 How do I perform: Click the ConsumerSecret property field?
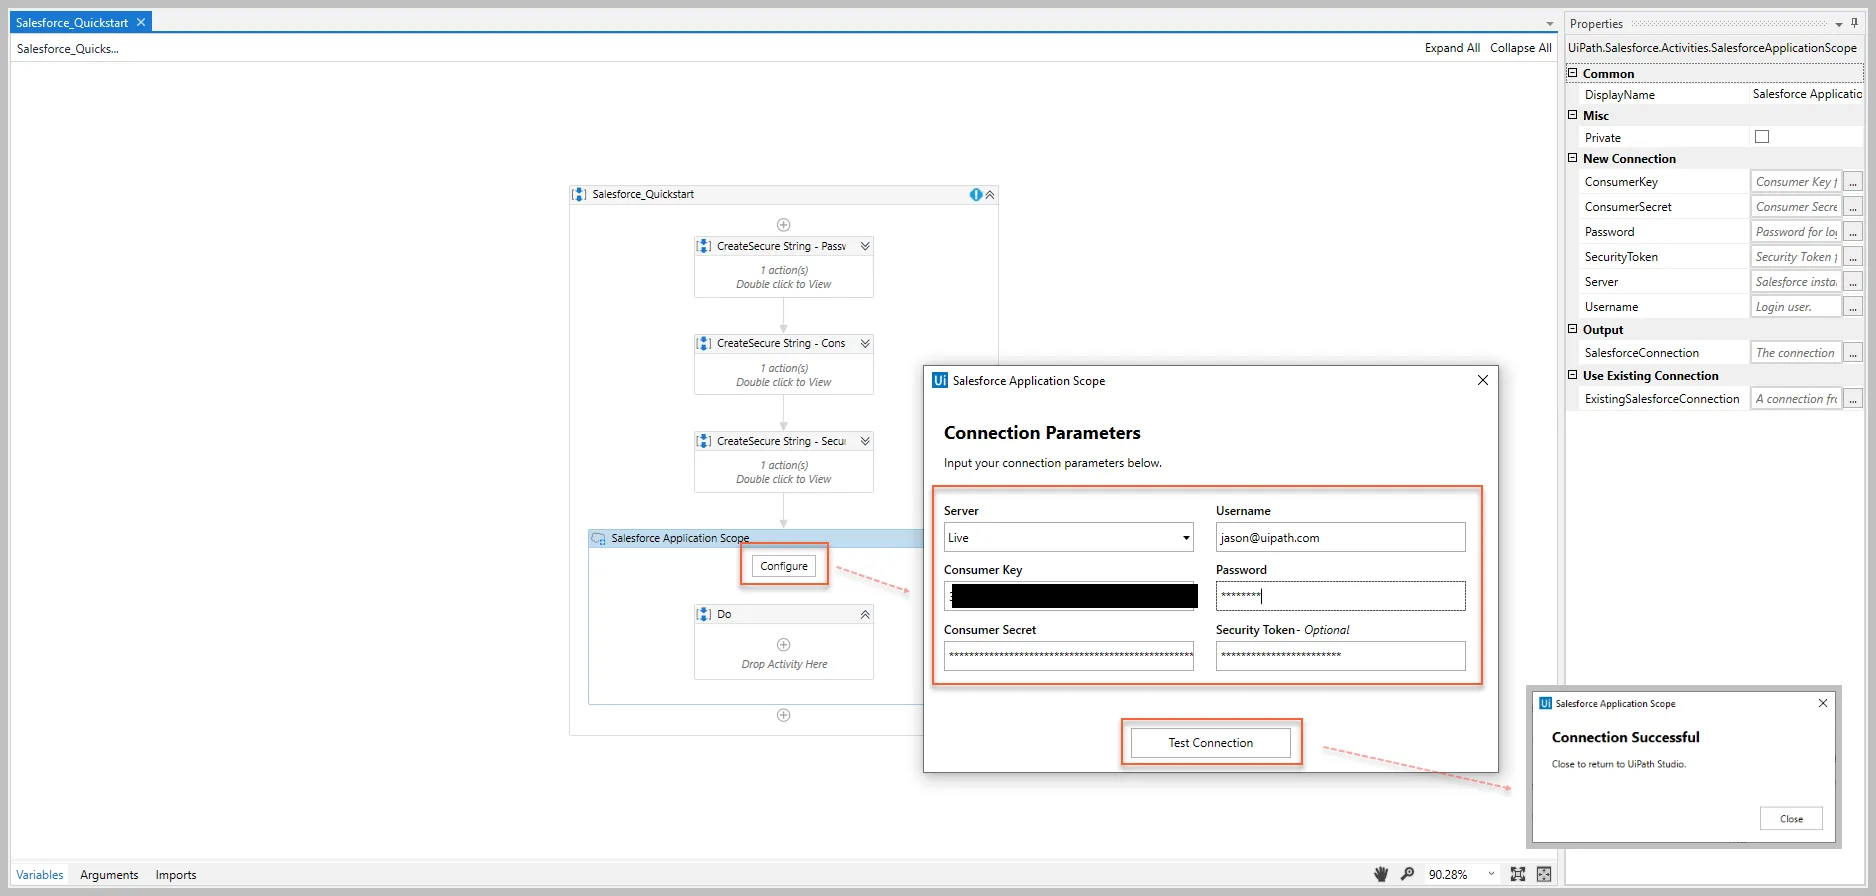pos(1796,207)
